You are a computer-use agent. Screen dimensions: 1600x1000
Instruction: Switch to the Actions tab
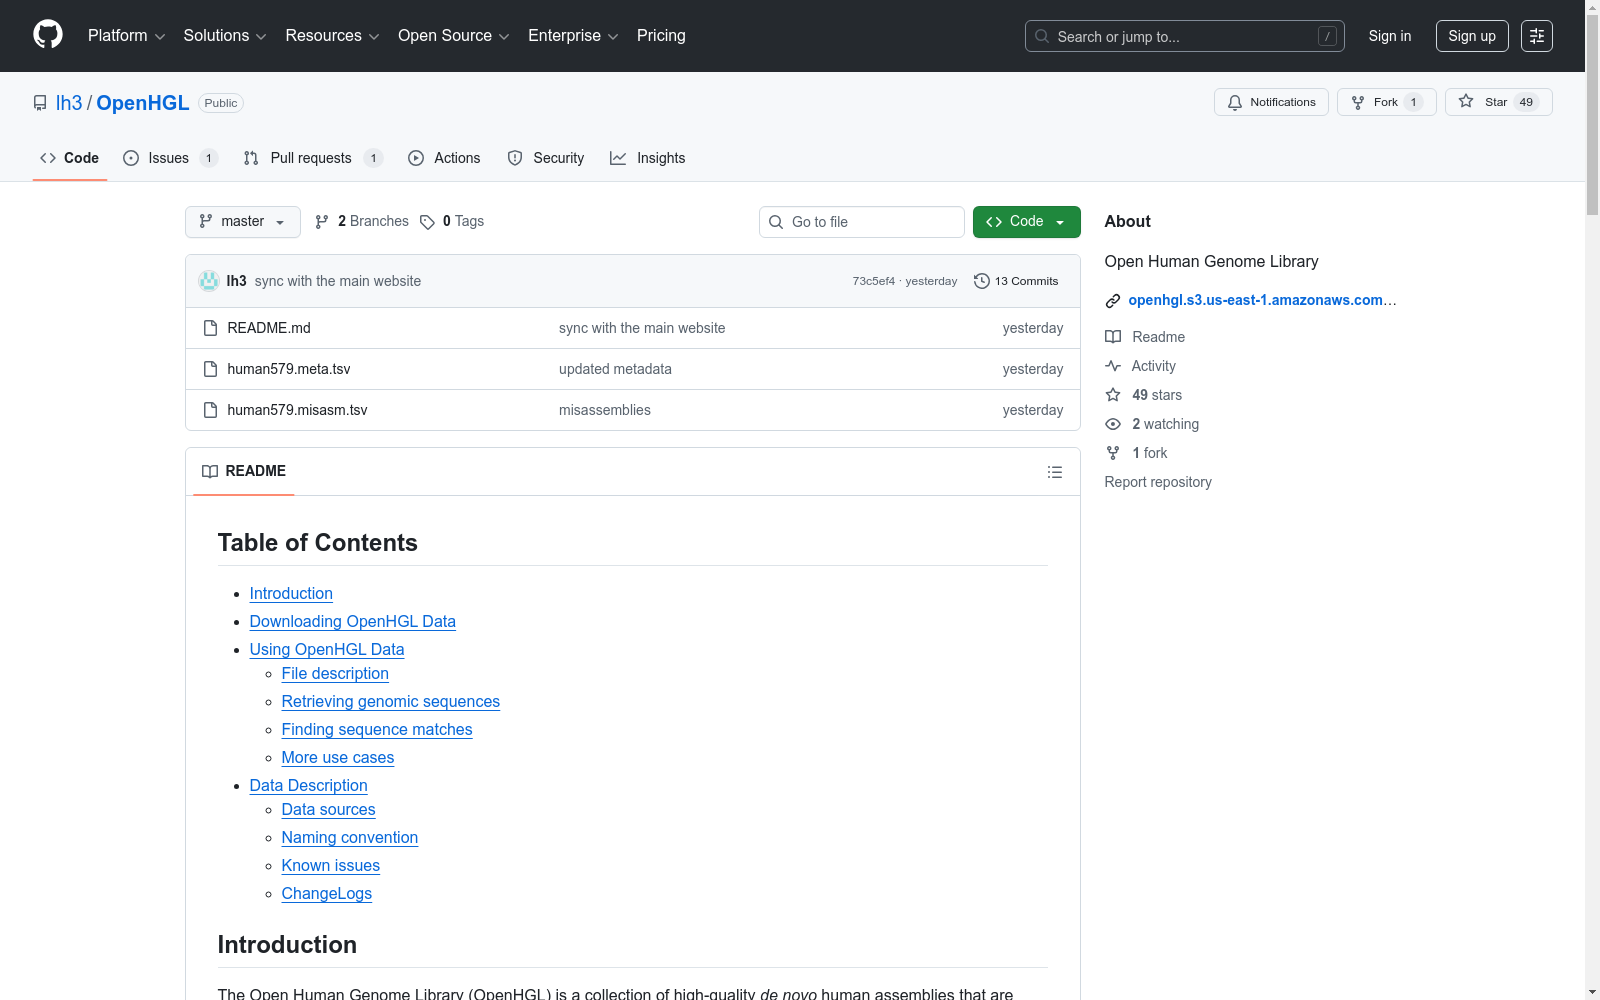444,158
